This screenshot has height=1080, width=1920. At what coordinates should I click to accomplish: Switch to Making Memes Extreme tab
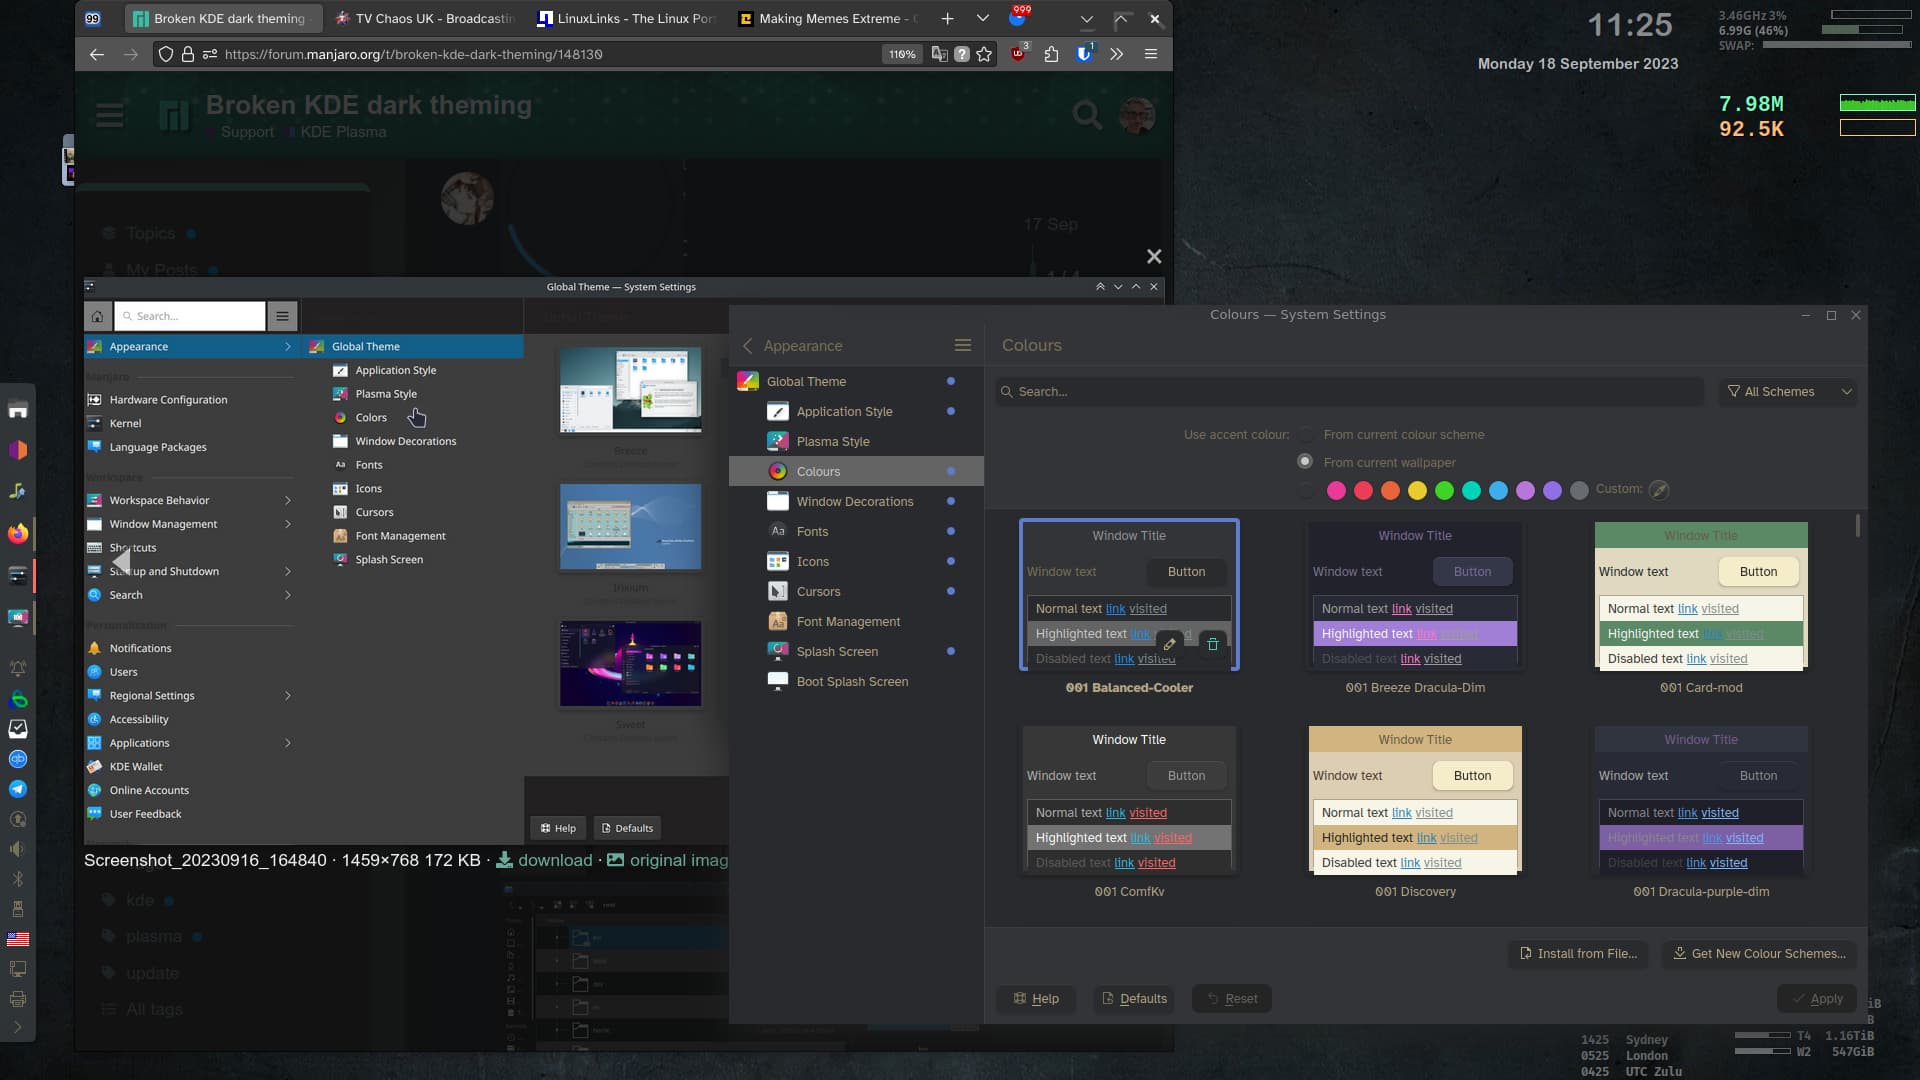tap(828, 18)
